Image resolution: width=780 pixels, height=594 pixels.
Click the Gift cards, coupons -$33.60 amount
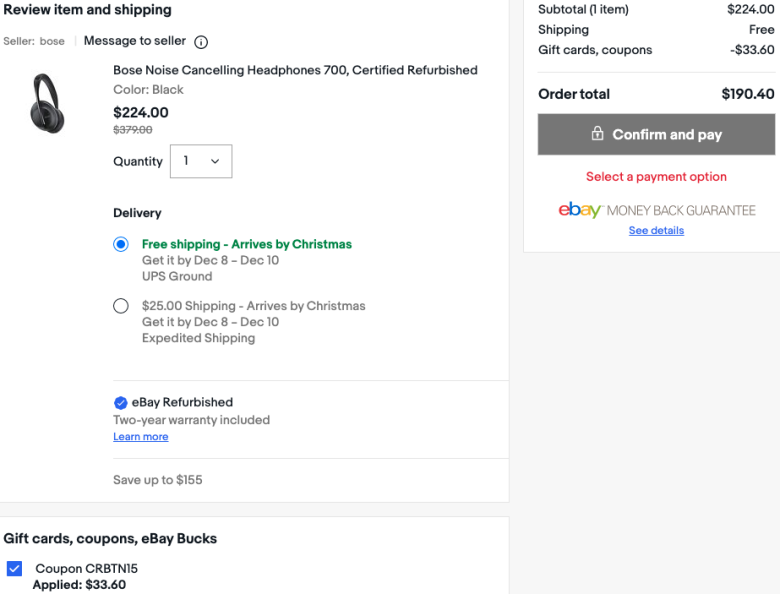[x=752, y=50]
